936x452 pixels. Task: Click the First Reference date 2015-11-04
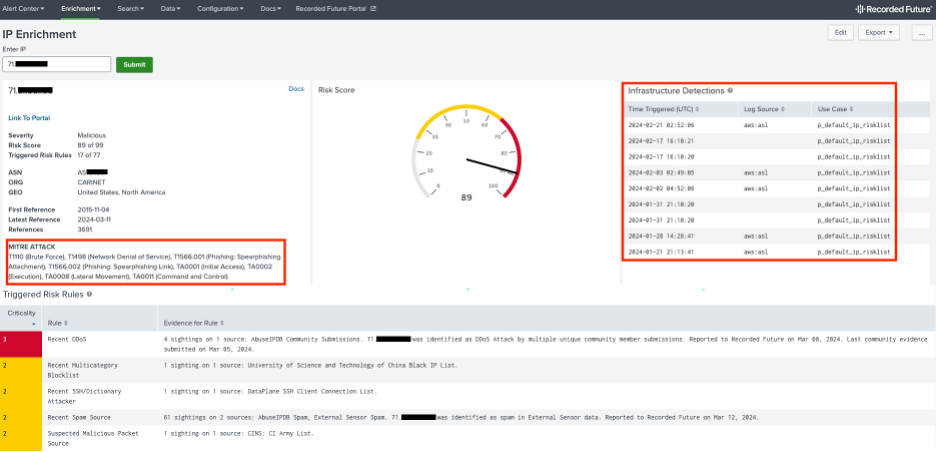click(x=94, y=210)
